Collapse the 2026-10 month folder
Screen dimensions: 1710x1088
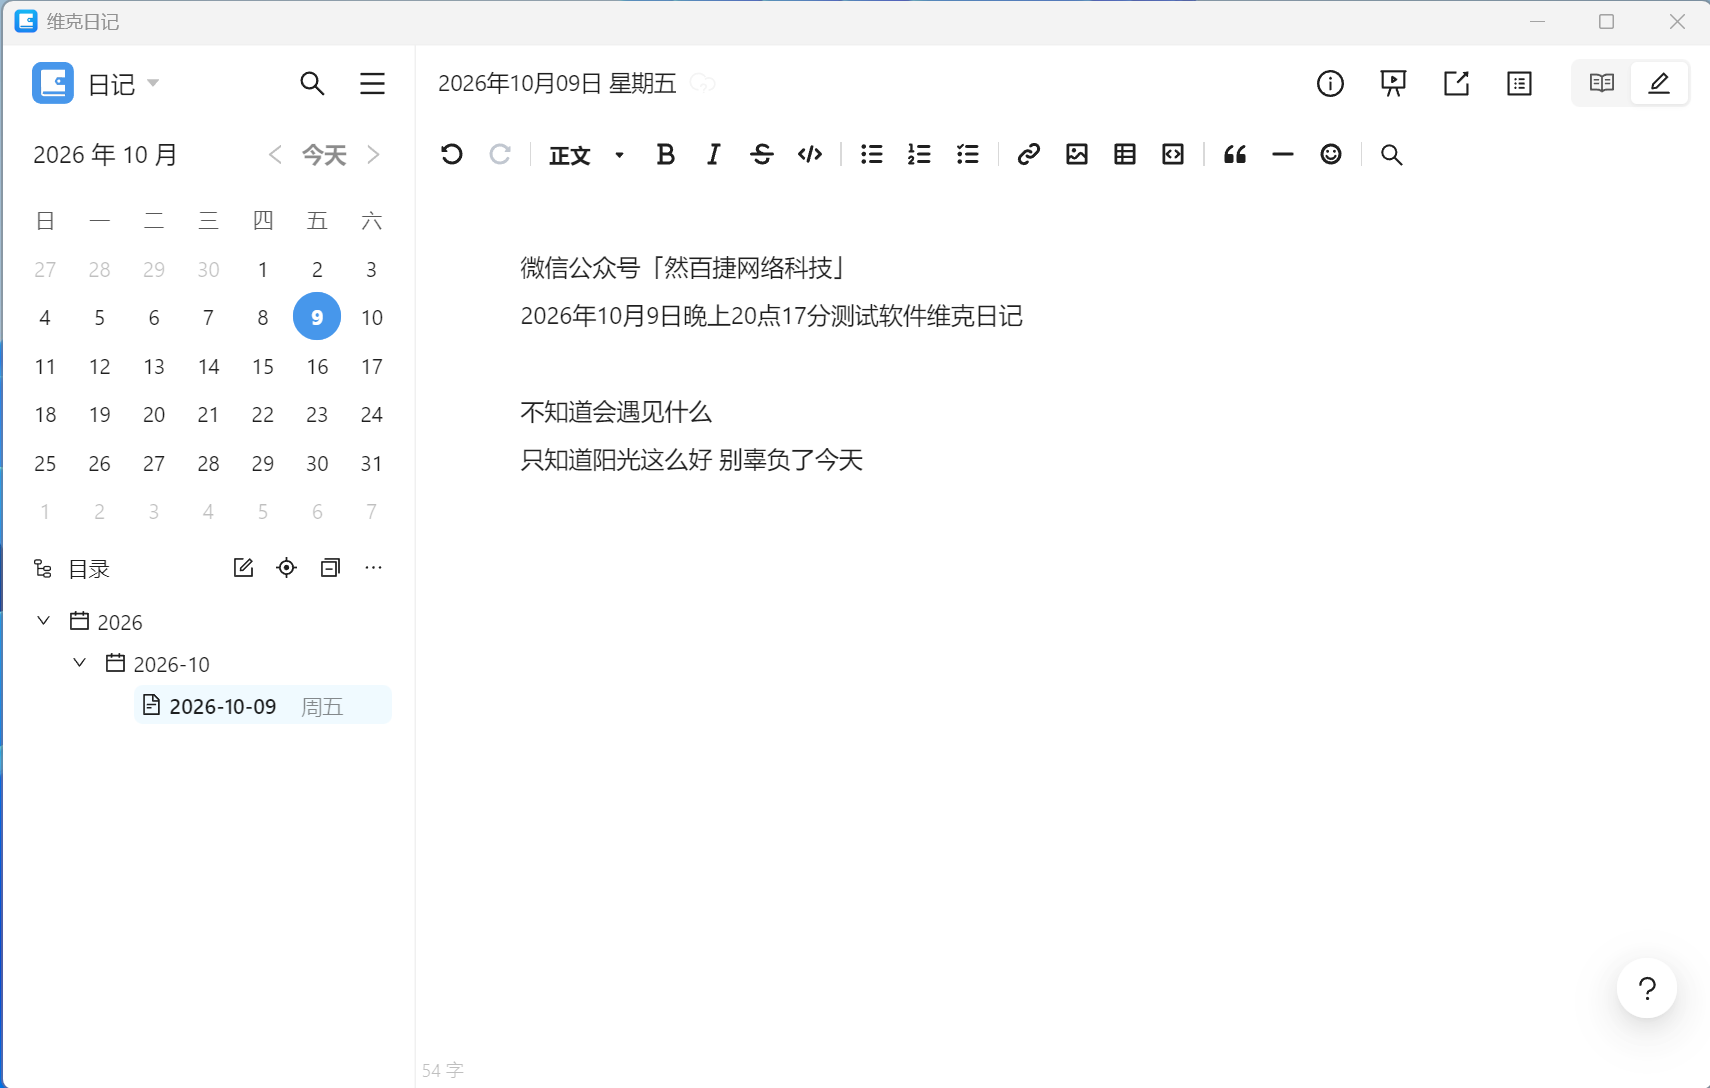coord(80,663)
